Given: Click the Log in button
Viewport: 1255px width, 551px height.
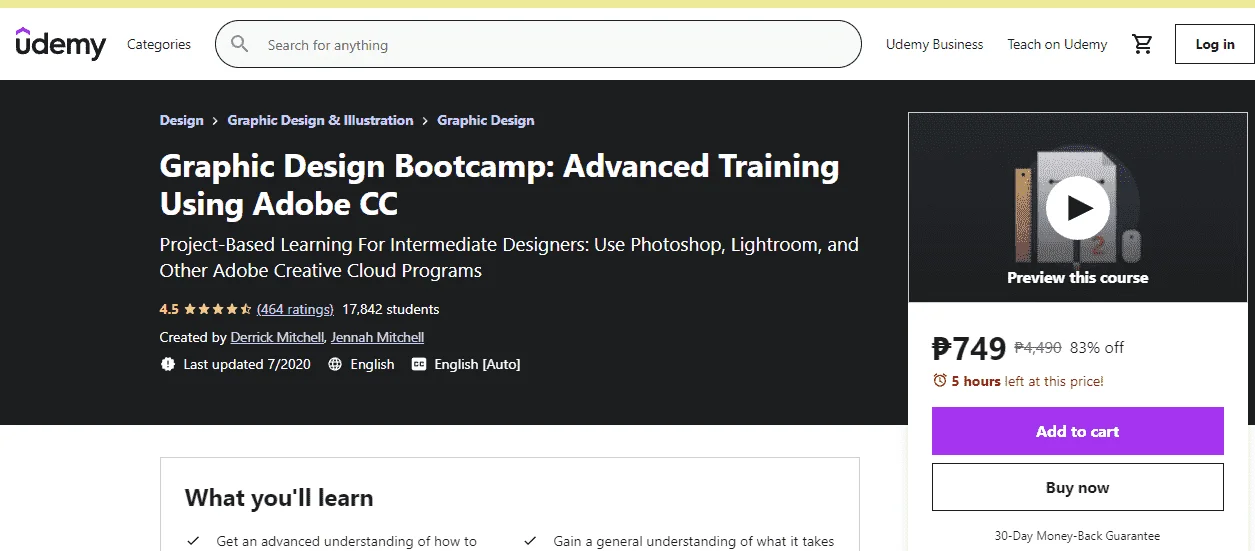Looking at the screenshot, I should coord(1214,44).
